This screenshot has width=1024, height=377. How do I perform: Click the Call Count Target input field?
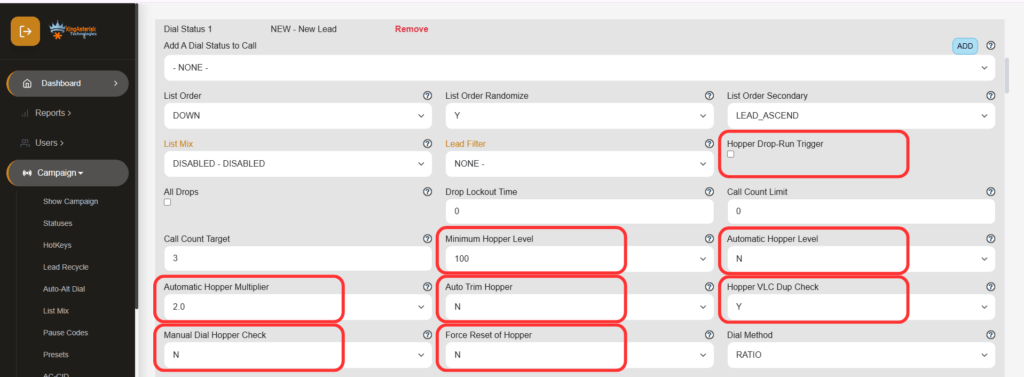298,259
